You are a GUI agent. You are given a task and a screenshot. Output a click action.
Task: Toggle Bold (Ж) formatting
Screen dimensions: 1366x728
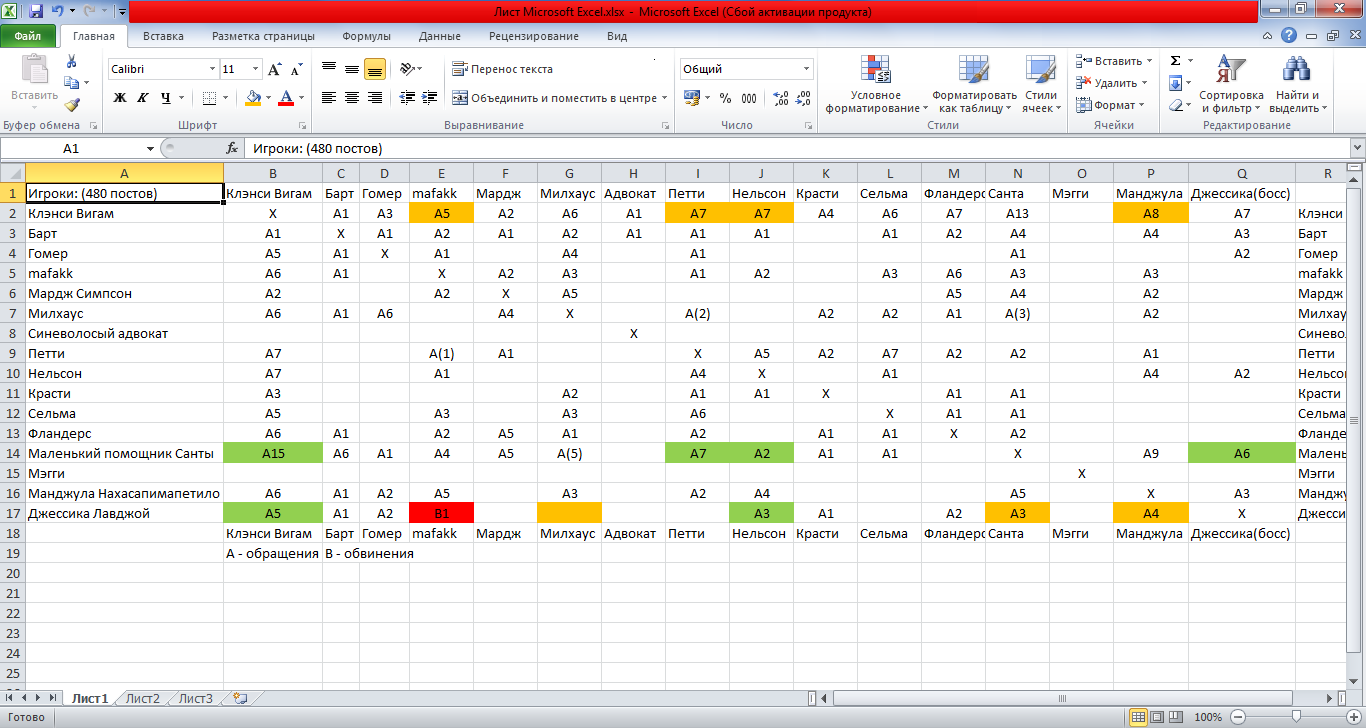(120, 98)
